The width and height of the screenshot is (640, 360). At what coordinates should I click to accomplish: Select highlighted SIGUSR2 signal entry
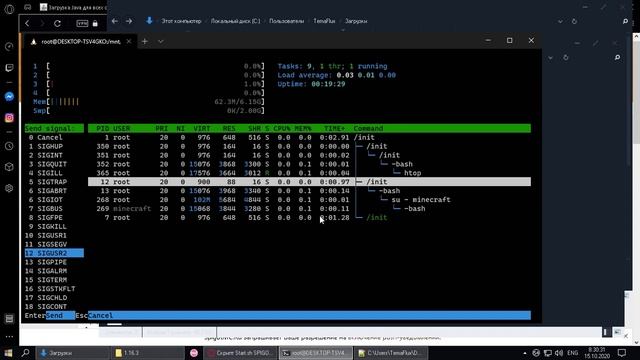(54, 253)
